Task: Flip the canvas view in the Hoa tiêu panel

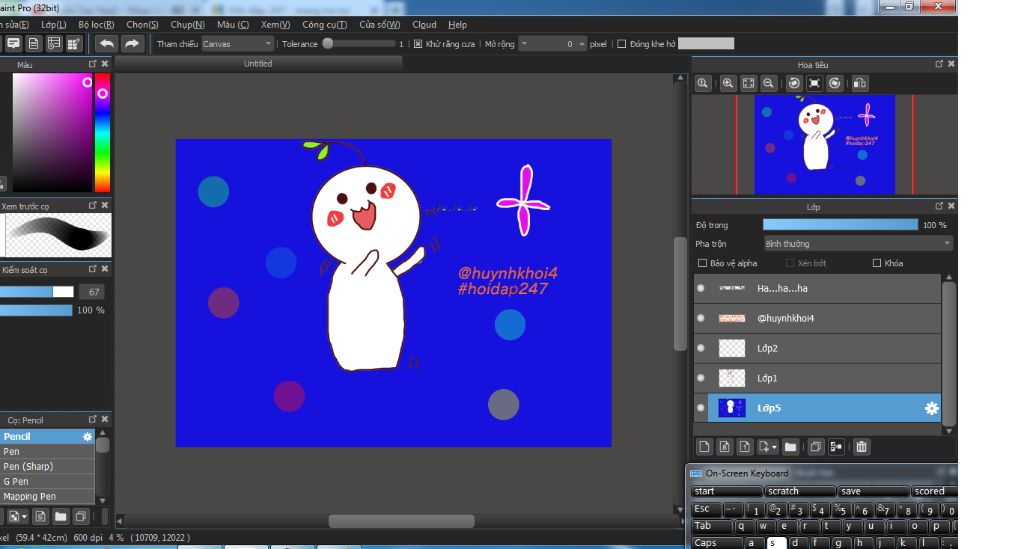Action: coord(860,84)
